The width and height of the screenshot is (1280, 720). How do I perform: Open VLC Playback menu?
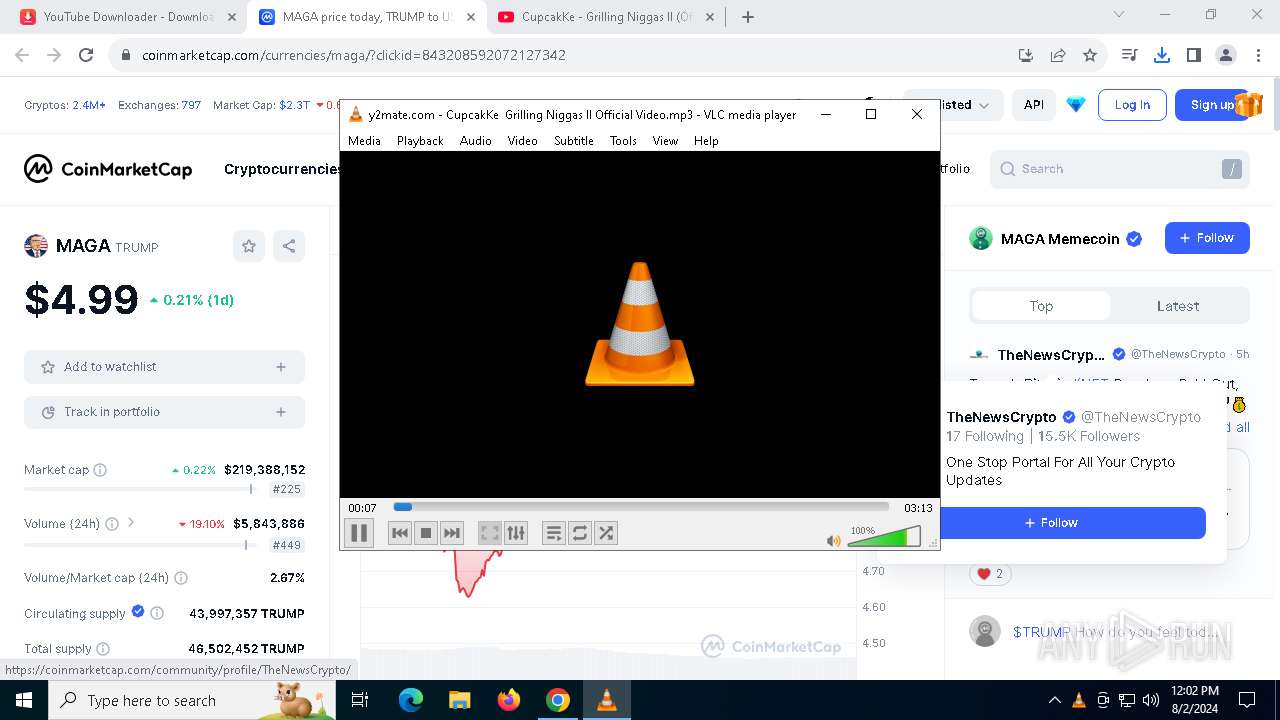420,141
